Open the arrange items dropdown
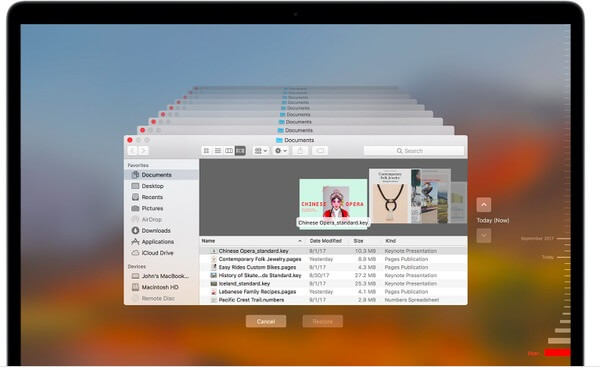The width and height of the screenshot is (600, 370). 261,151
